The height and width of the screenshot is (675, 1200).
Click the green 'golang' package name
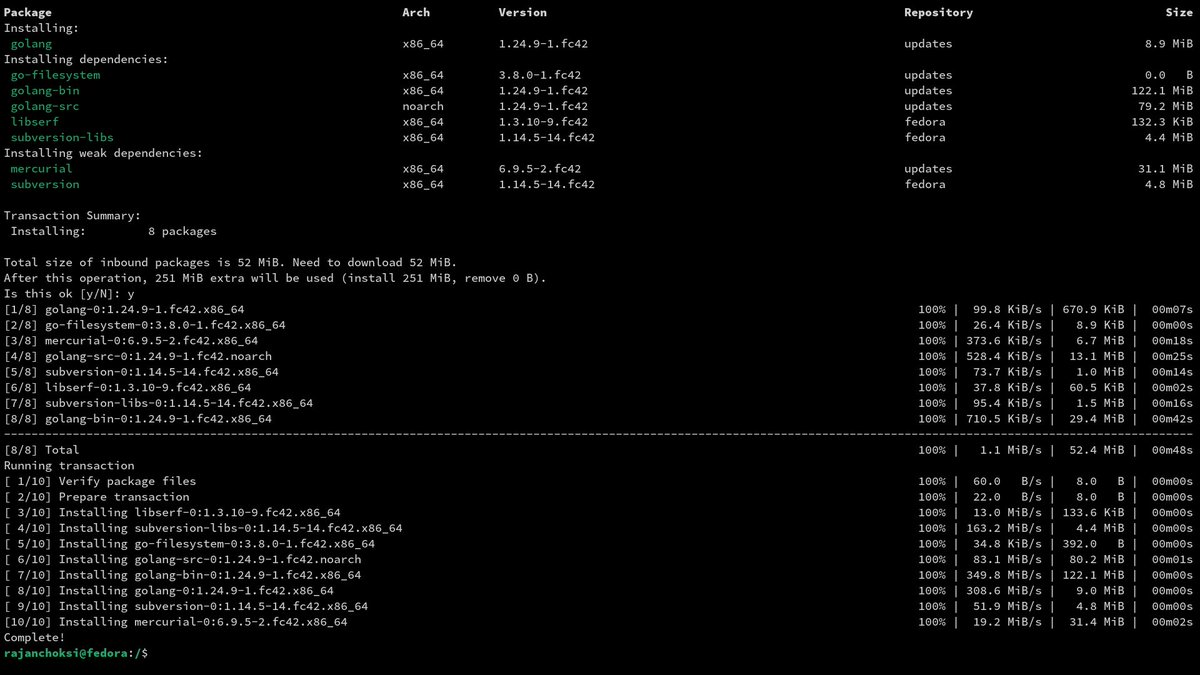(31, 44)
